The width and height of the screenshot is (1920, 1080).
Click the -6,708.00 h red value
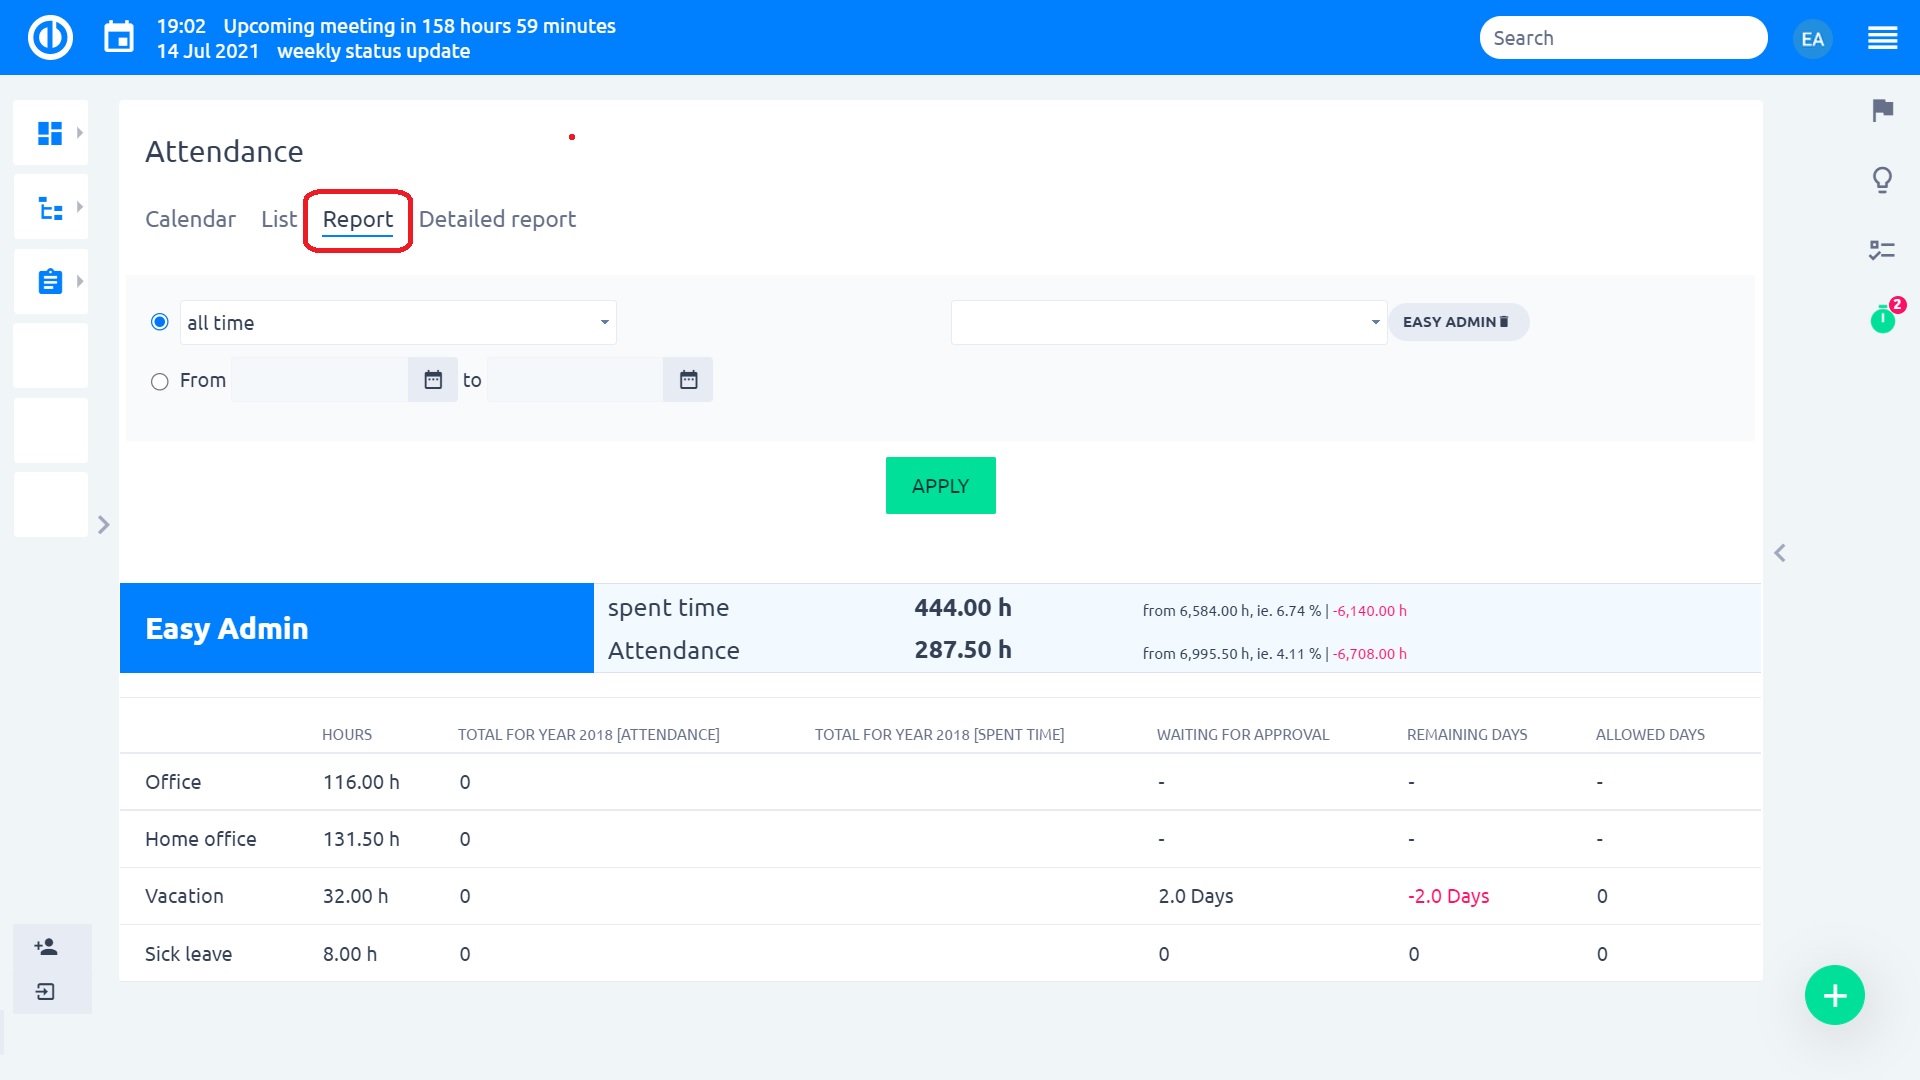click(x=1369, y=654)
